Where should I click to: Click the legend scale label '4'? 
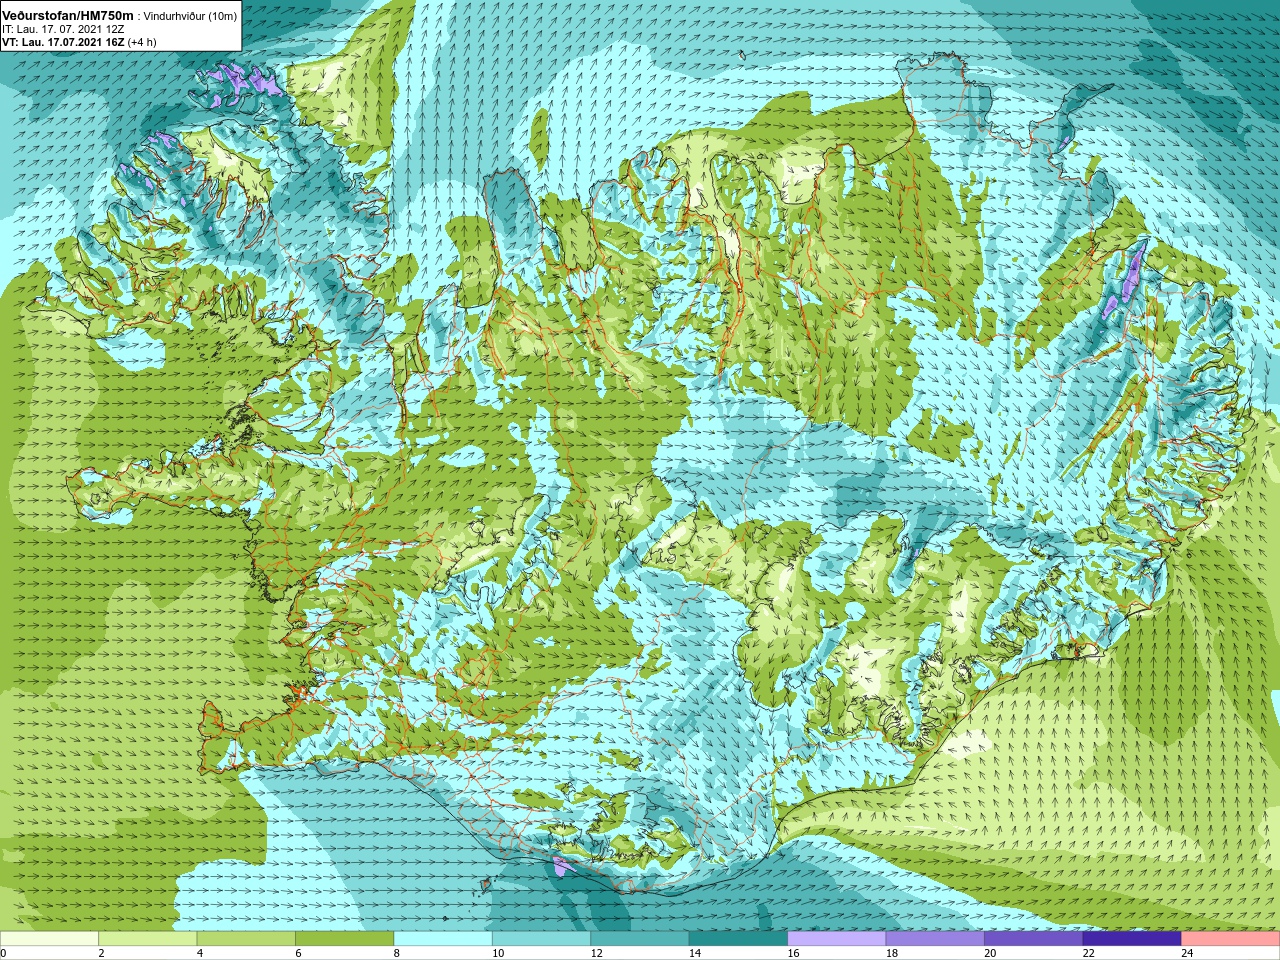click(x=199, y=953)
